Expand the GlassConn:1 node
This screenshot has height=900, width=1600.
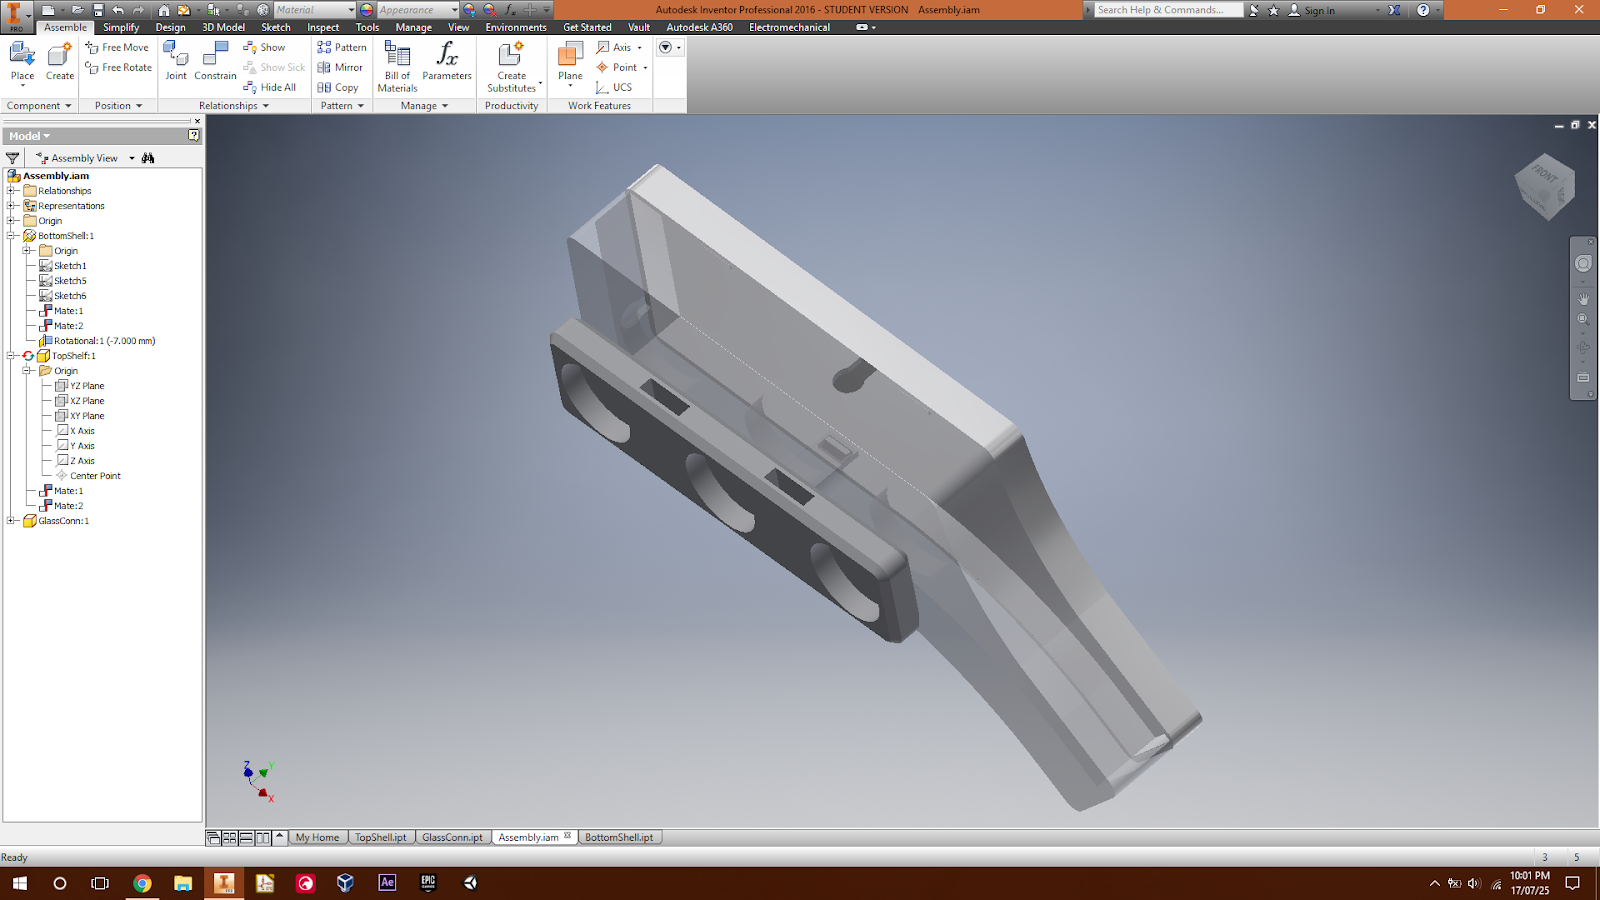click(x=11, y=520)
